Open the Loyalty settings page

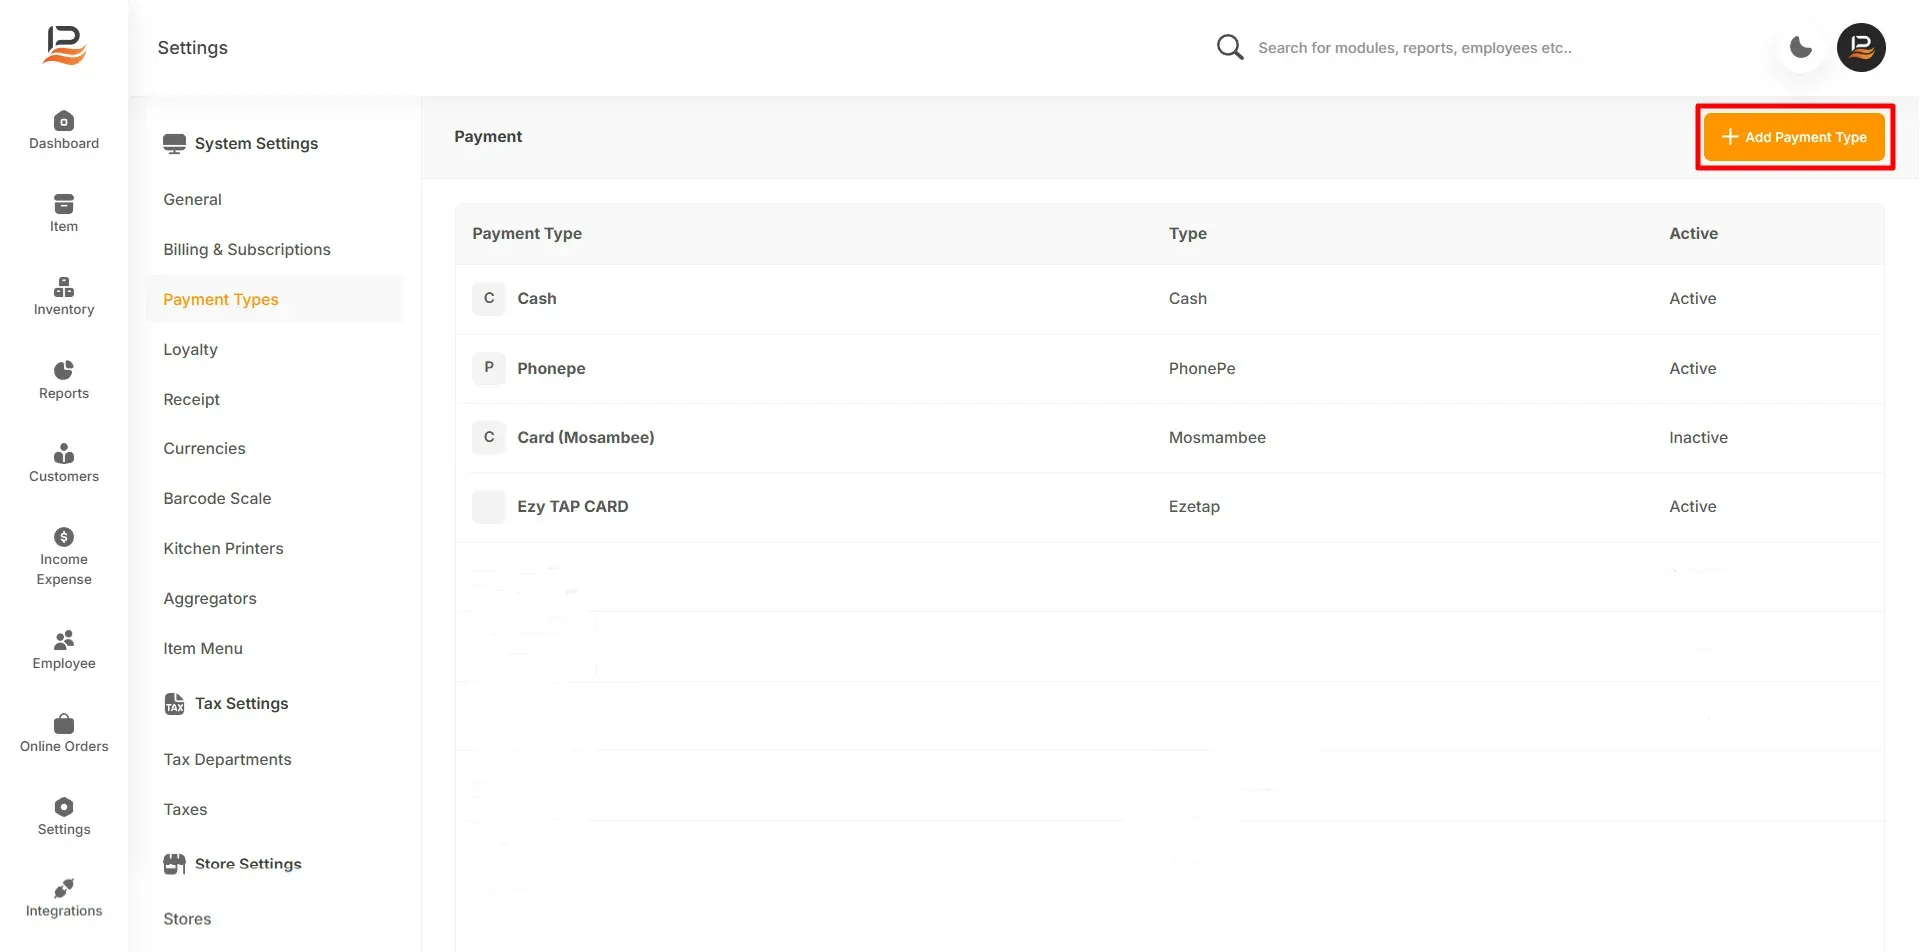coord(191,349)
